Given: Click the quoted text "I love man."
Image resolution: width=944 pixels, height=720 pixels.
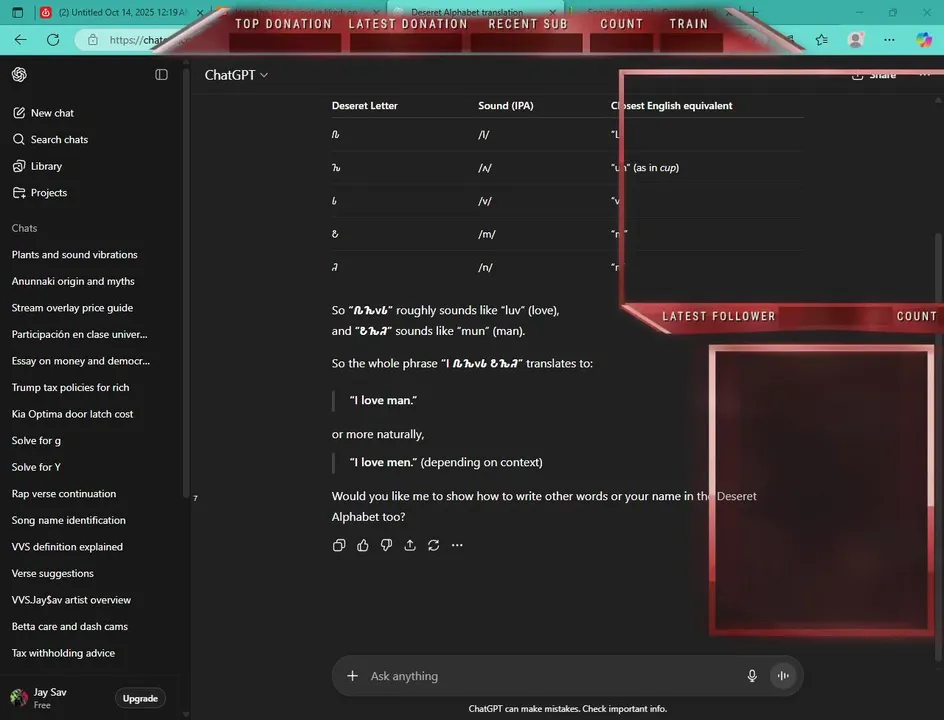Looking at the screenshot, I should point(384,400).
